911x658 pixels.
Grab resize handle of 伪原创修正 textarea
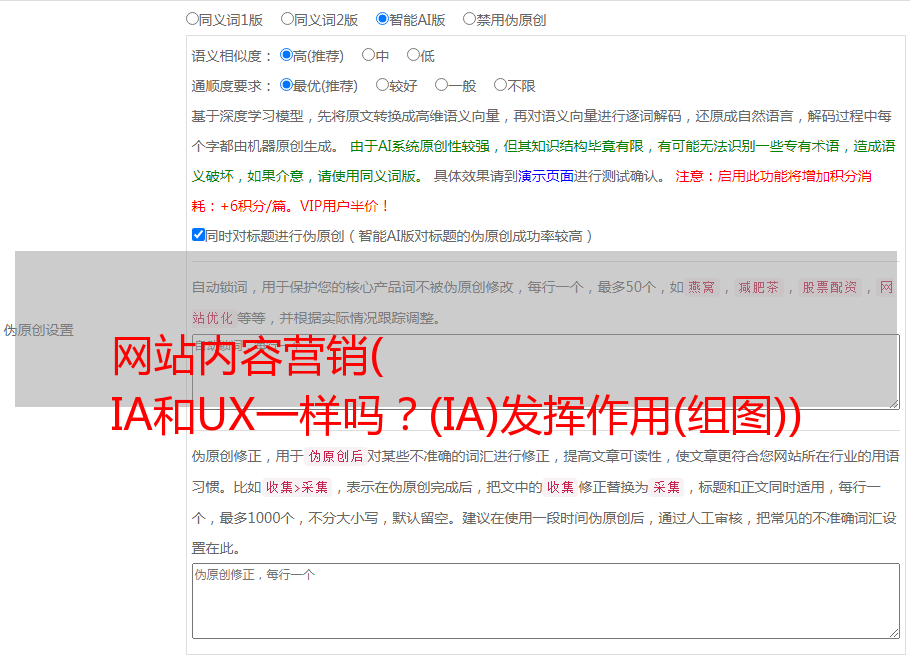coord(894,633)
